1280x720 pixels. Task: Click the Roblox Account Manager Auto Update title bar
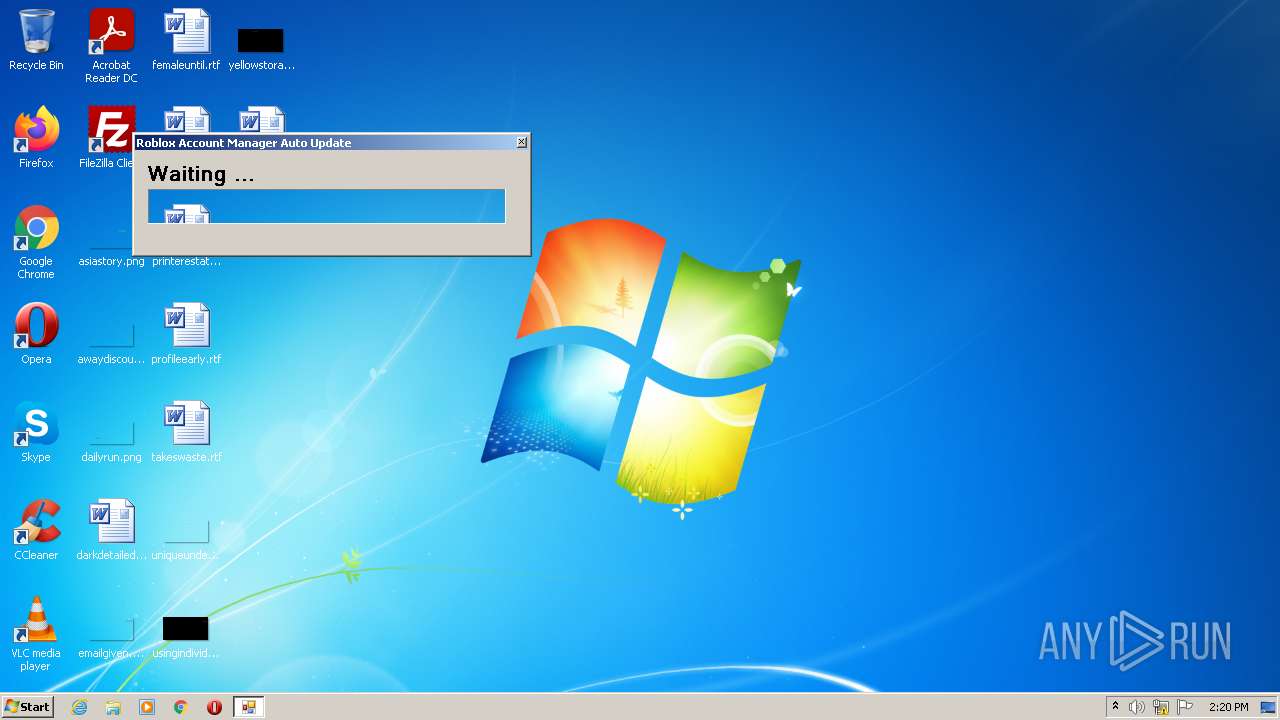coord(325,143)
